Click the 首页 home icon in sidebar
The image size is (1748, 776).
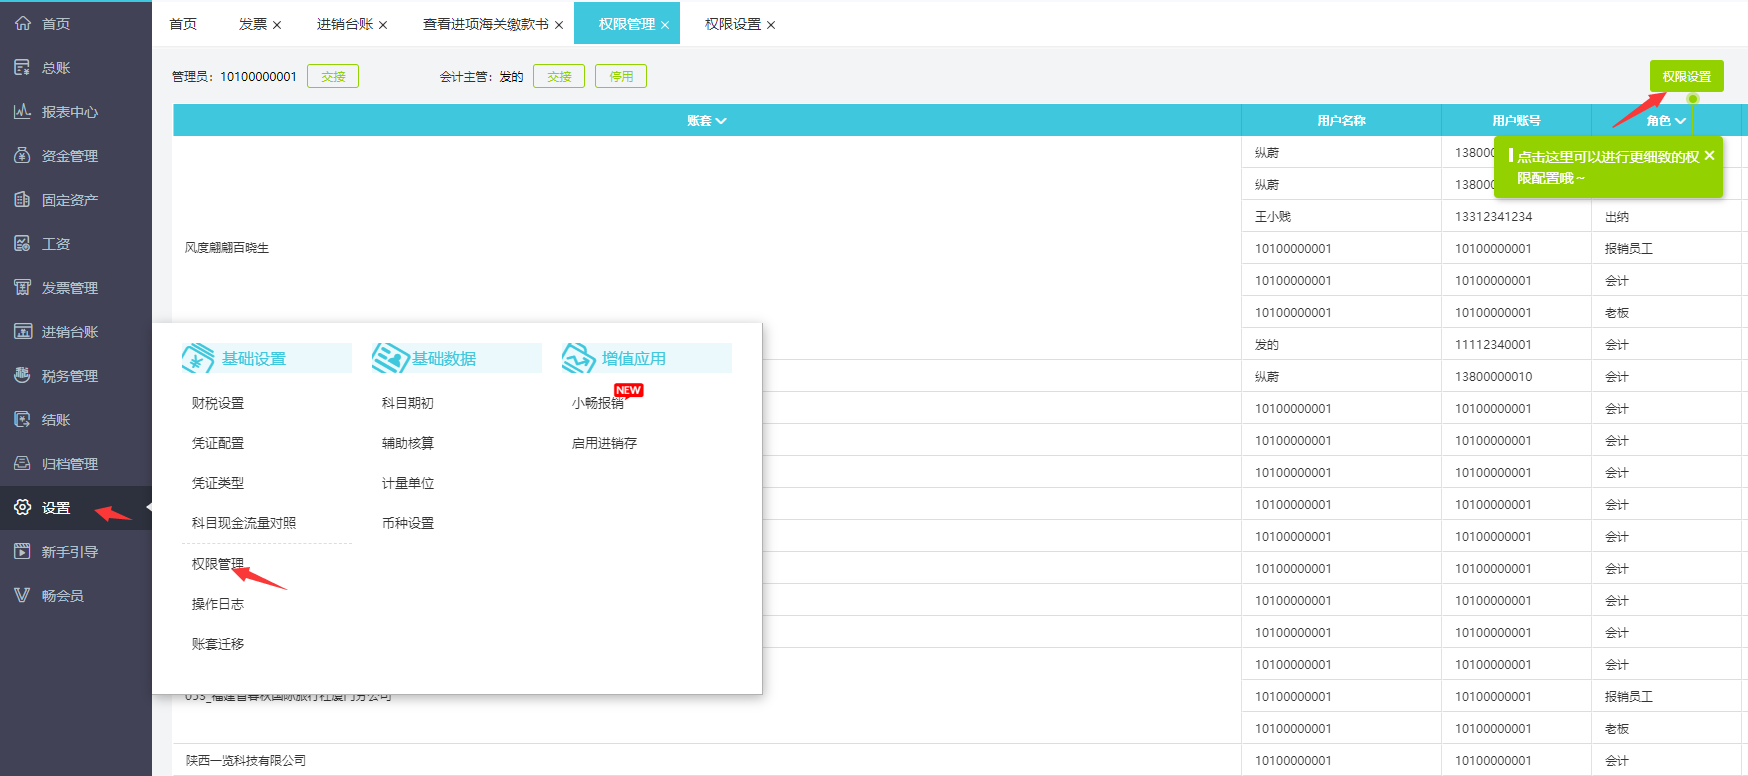(22, 23)
